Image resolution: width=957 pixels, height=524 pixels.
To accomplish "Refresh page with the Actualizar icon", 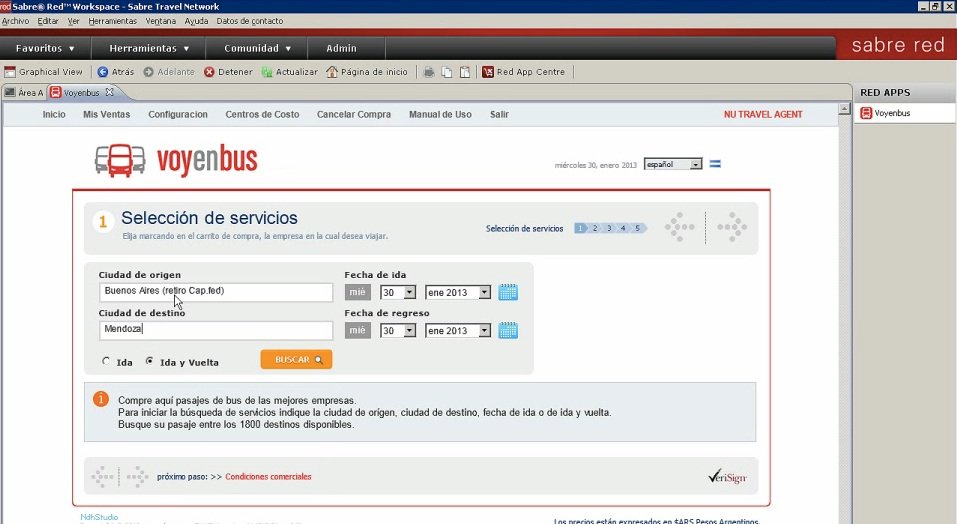I will point(267,72).
